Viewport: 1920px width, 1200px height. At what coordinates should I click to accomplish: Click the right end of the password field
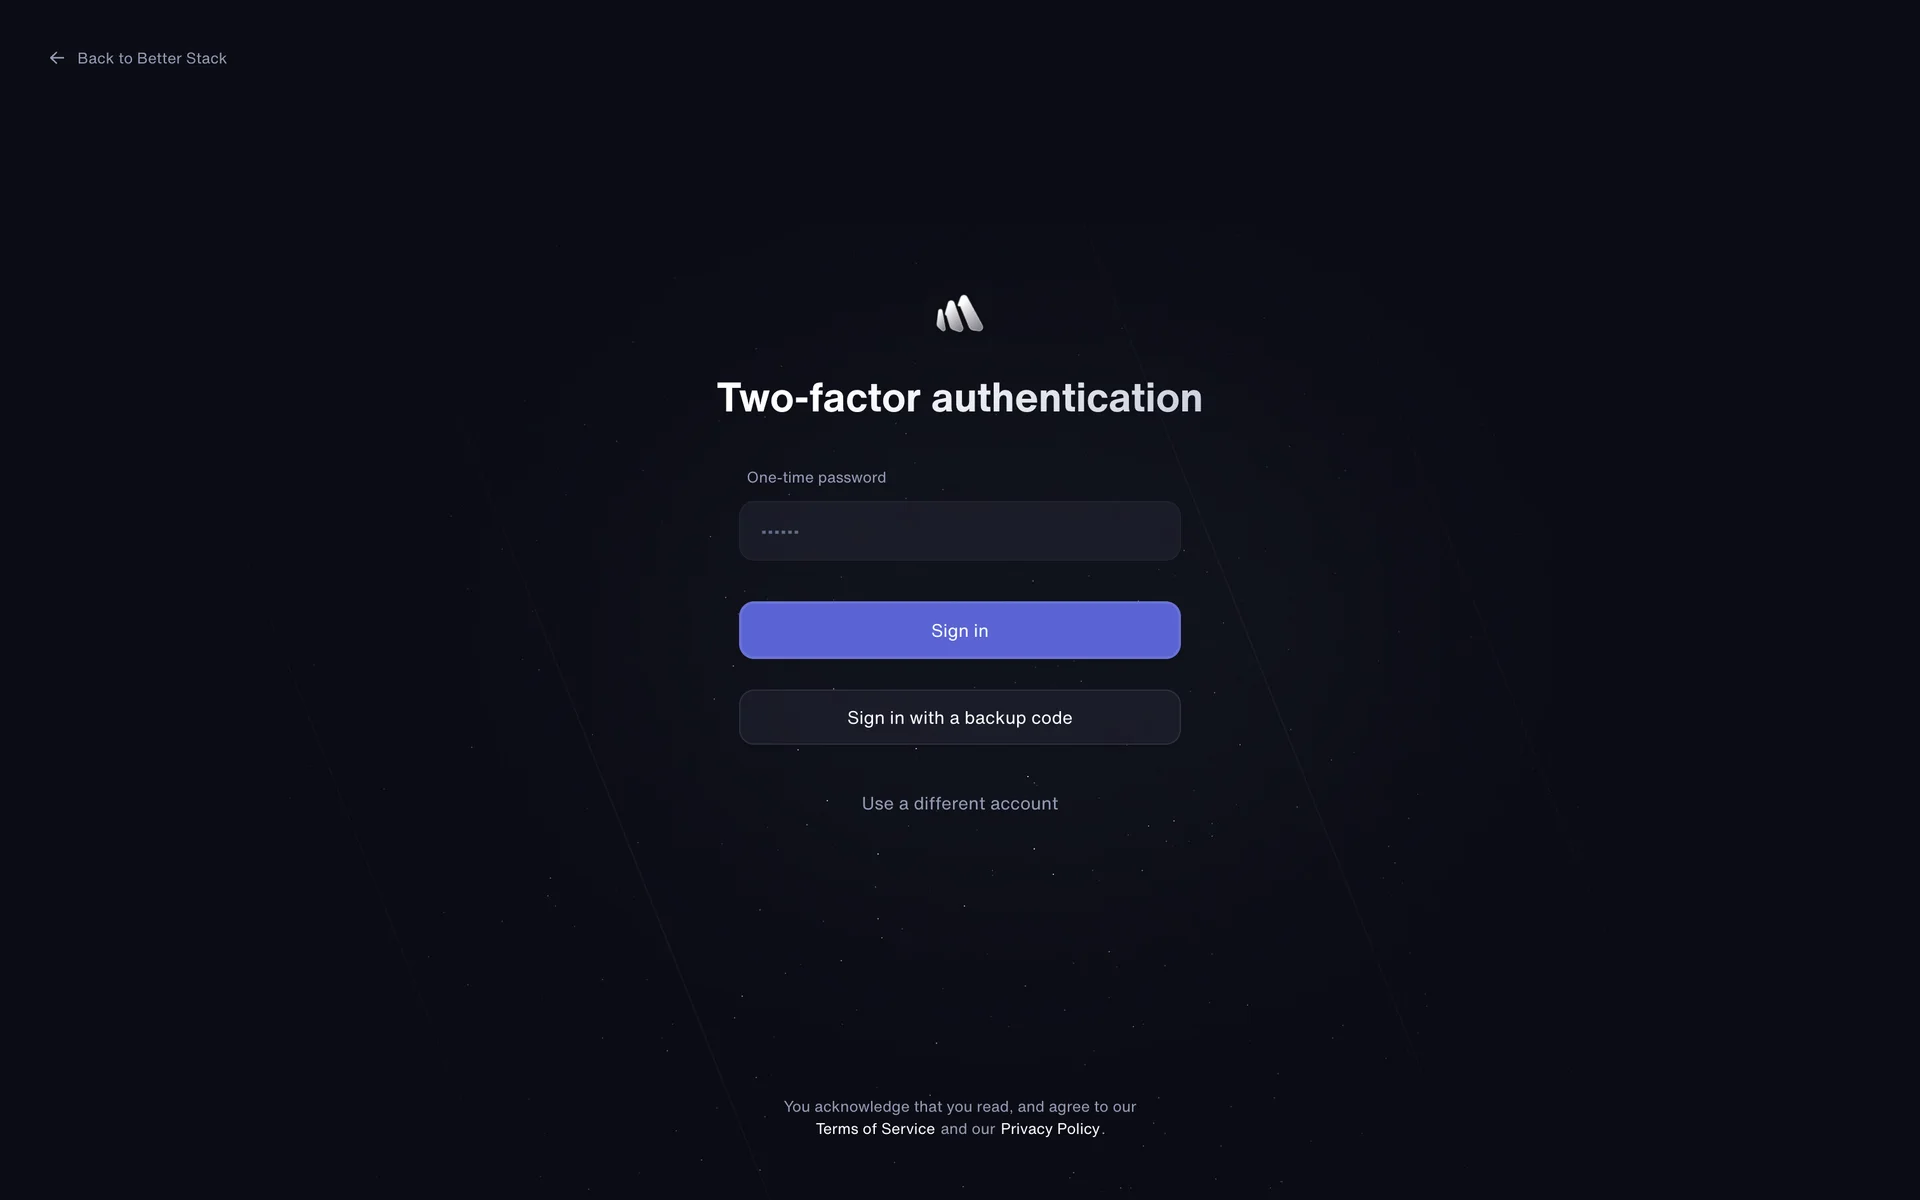pos(1160,531)
